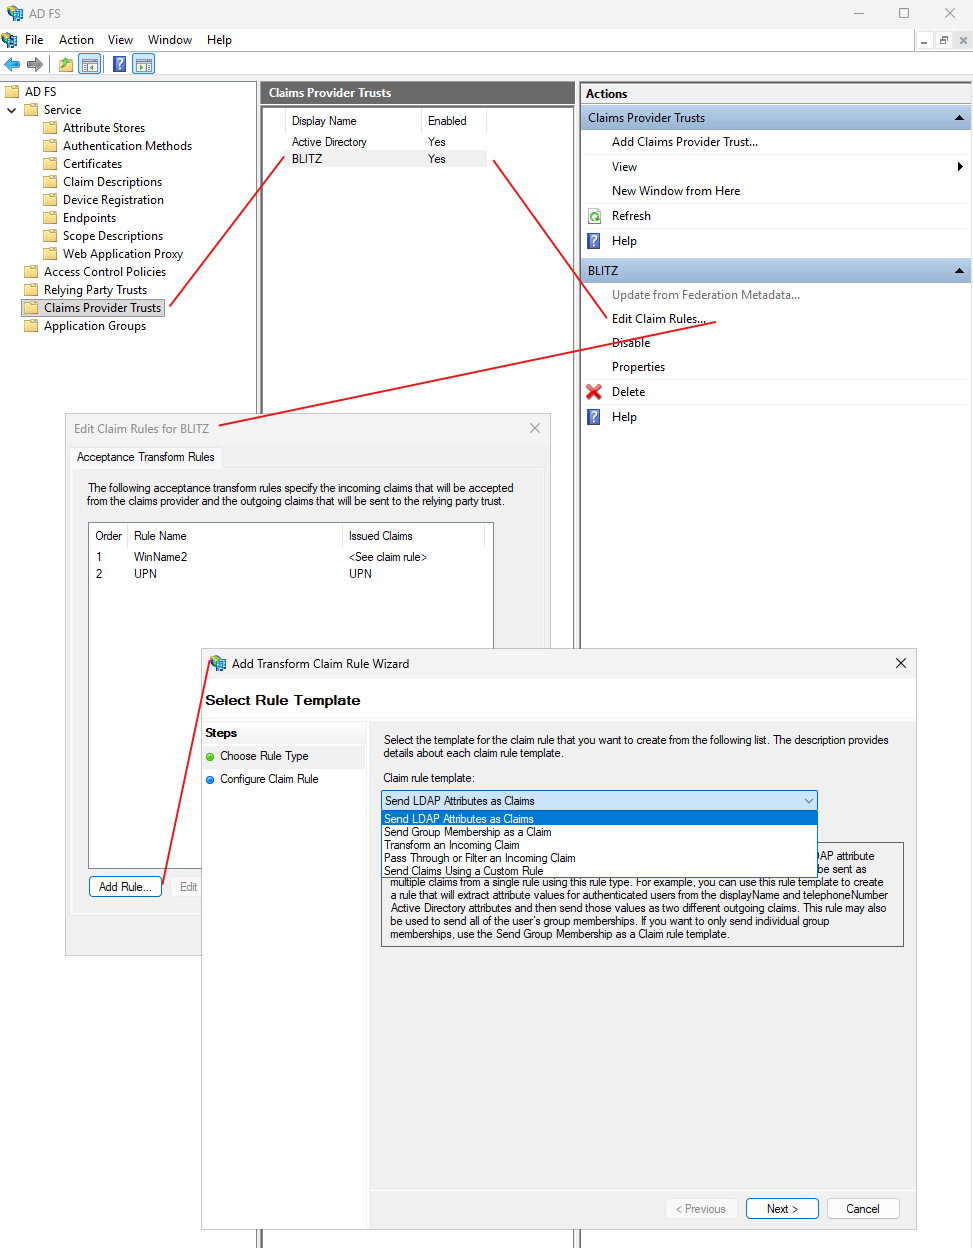
Task: Toggle the Show/Hide Action Pane toolbar icon
Action: click(x=144, y=64)
